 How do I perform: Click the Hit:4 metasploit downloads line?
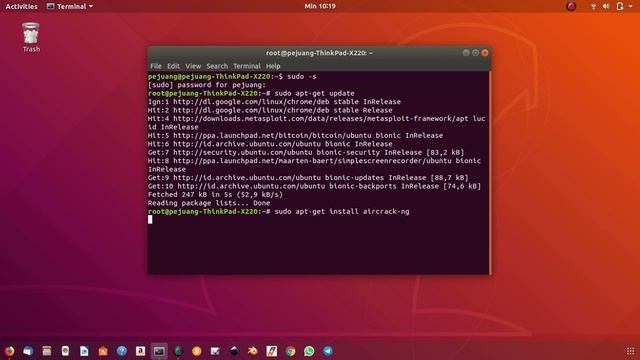pyautogui.click(x=316, y=123)
